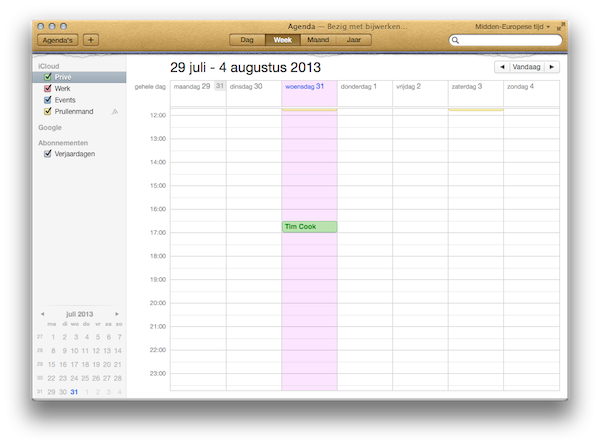Click the week number 31 badge

(220, 86)
